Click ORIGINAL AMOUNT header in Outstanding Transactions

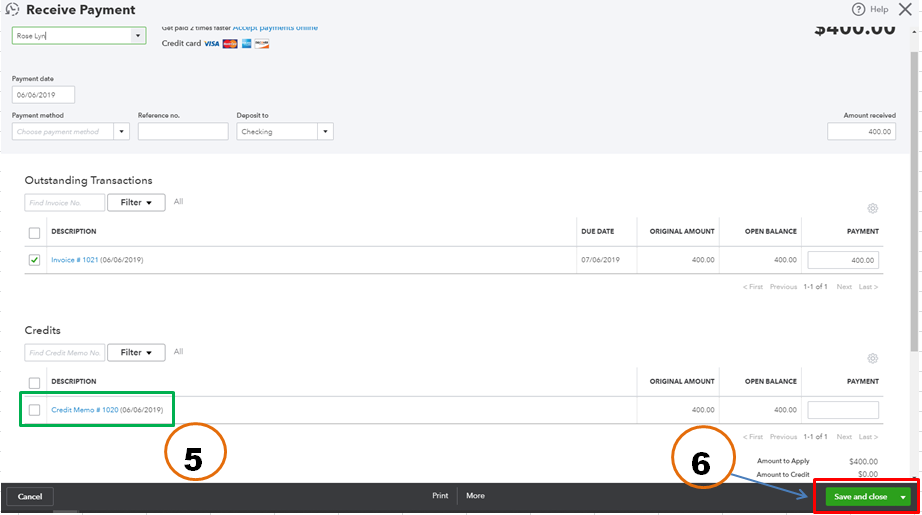tap(682, 232)
